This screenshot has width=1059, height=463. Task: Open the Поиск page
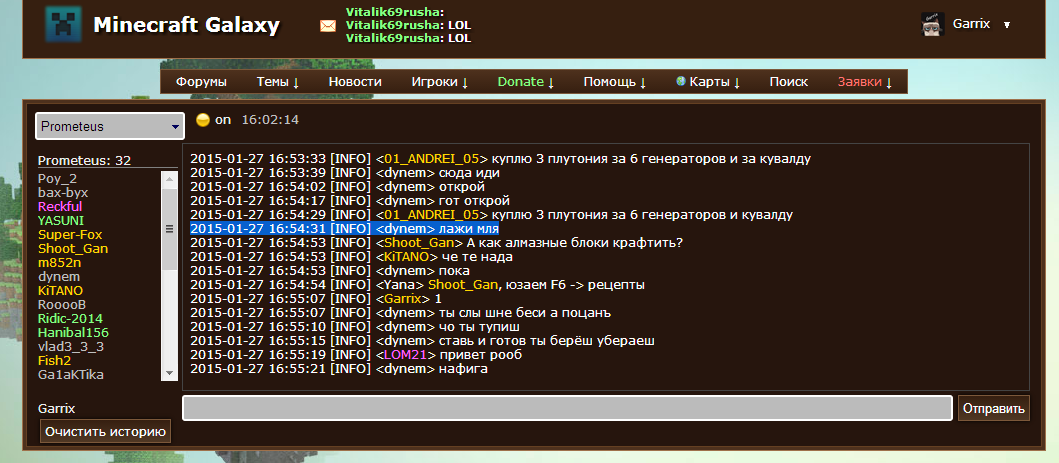pyautogui.click(x=789, y=82)
